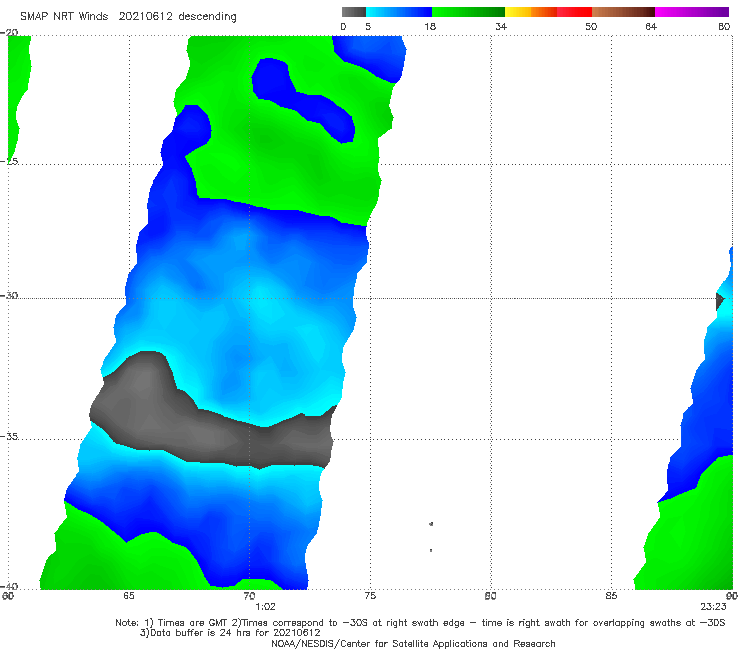The image size is (740, 650).
Task: Click the '1:02' swath time label
Action: 265,607
